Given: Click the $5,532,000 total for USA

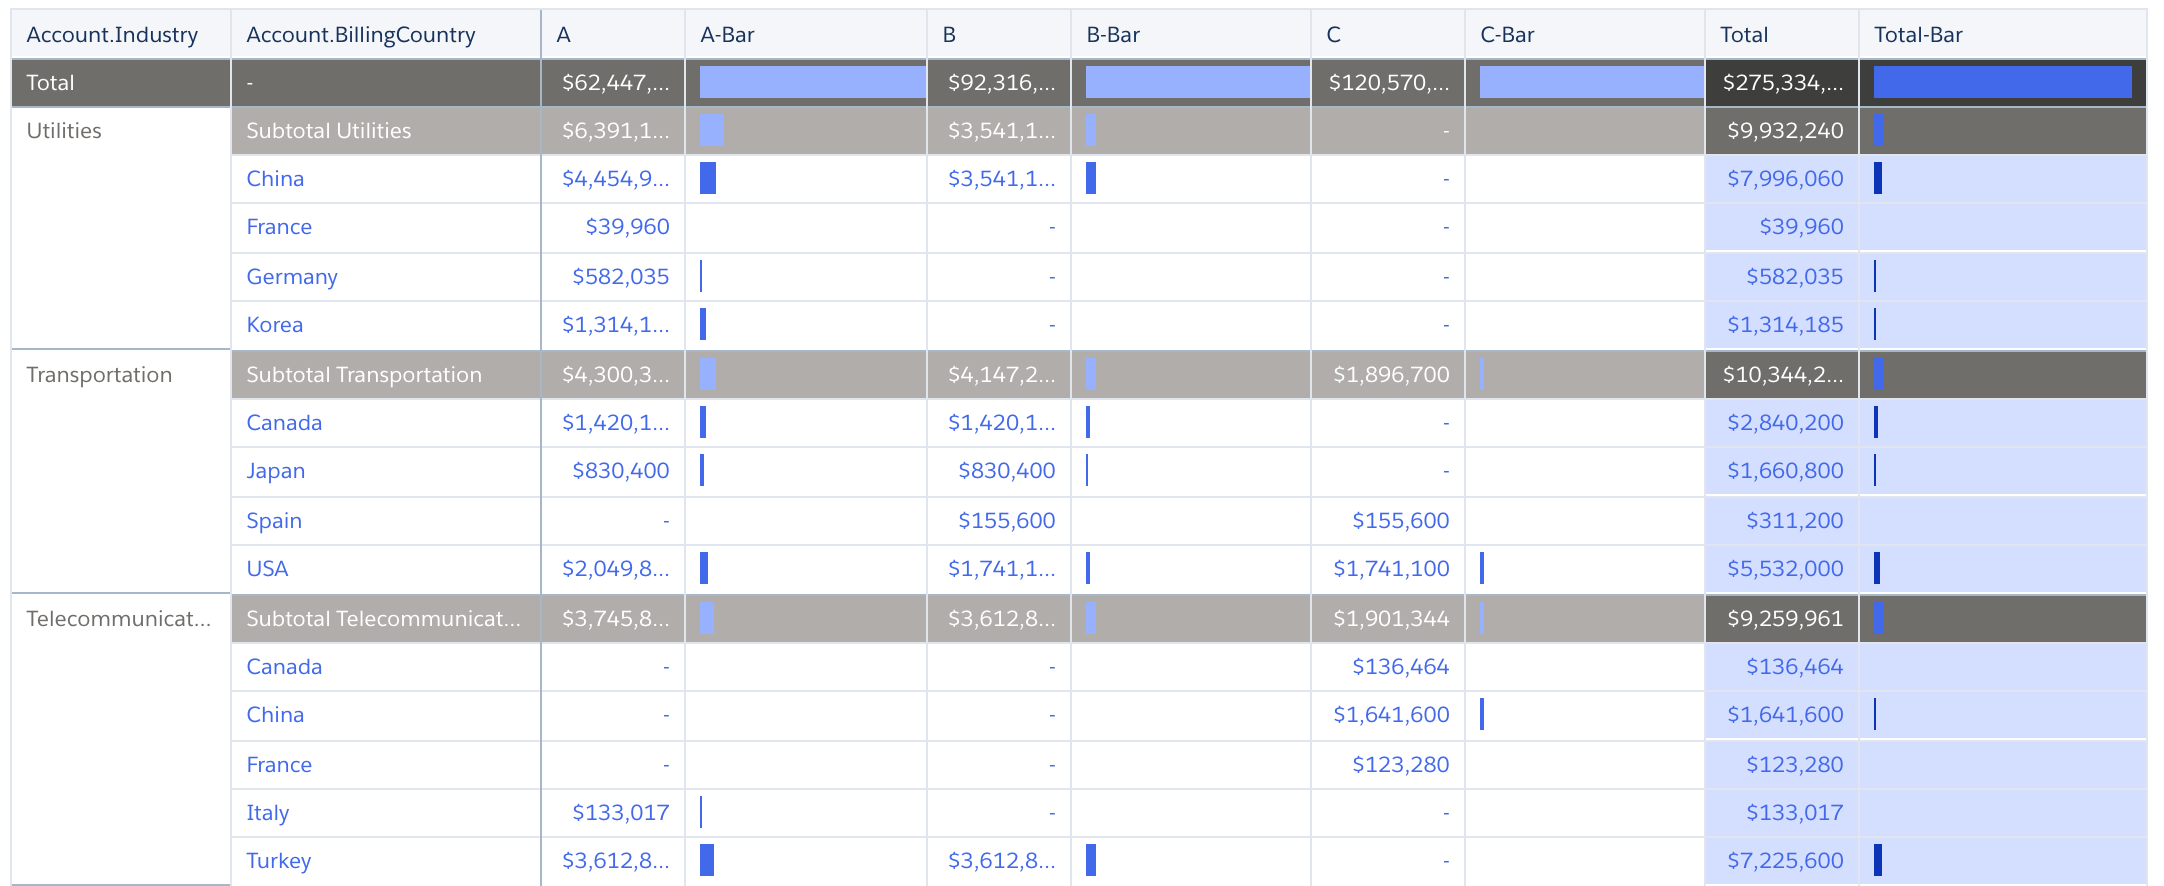Looking at the screenshot, I should [1785, 569].
